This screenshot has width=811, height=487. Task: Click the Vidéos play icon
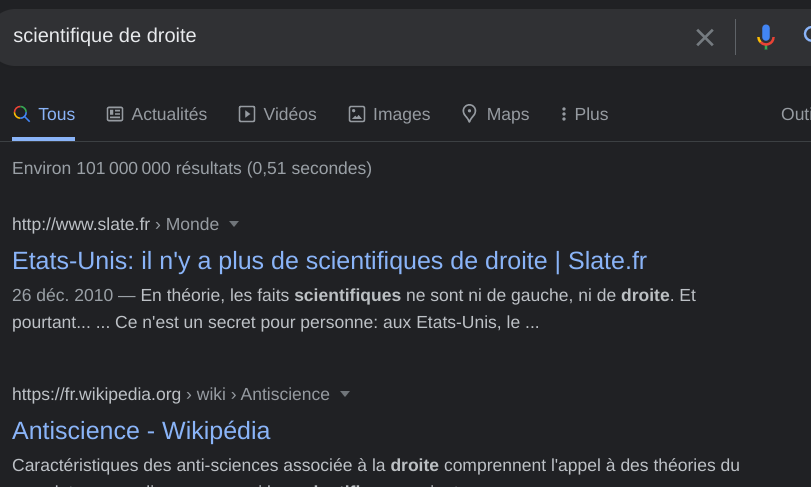[247, 114]
